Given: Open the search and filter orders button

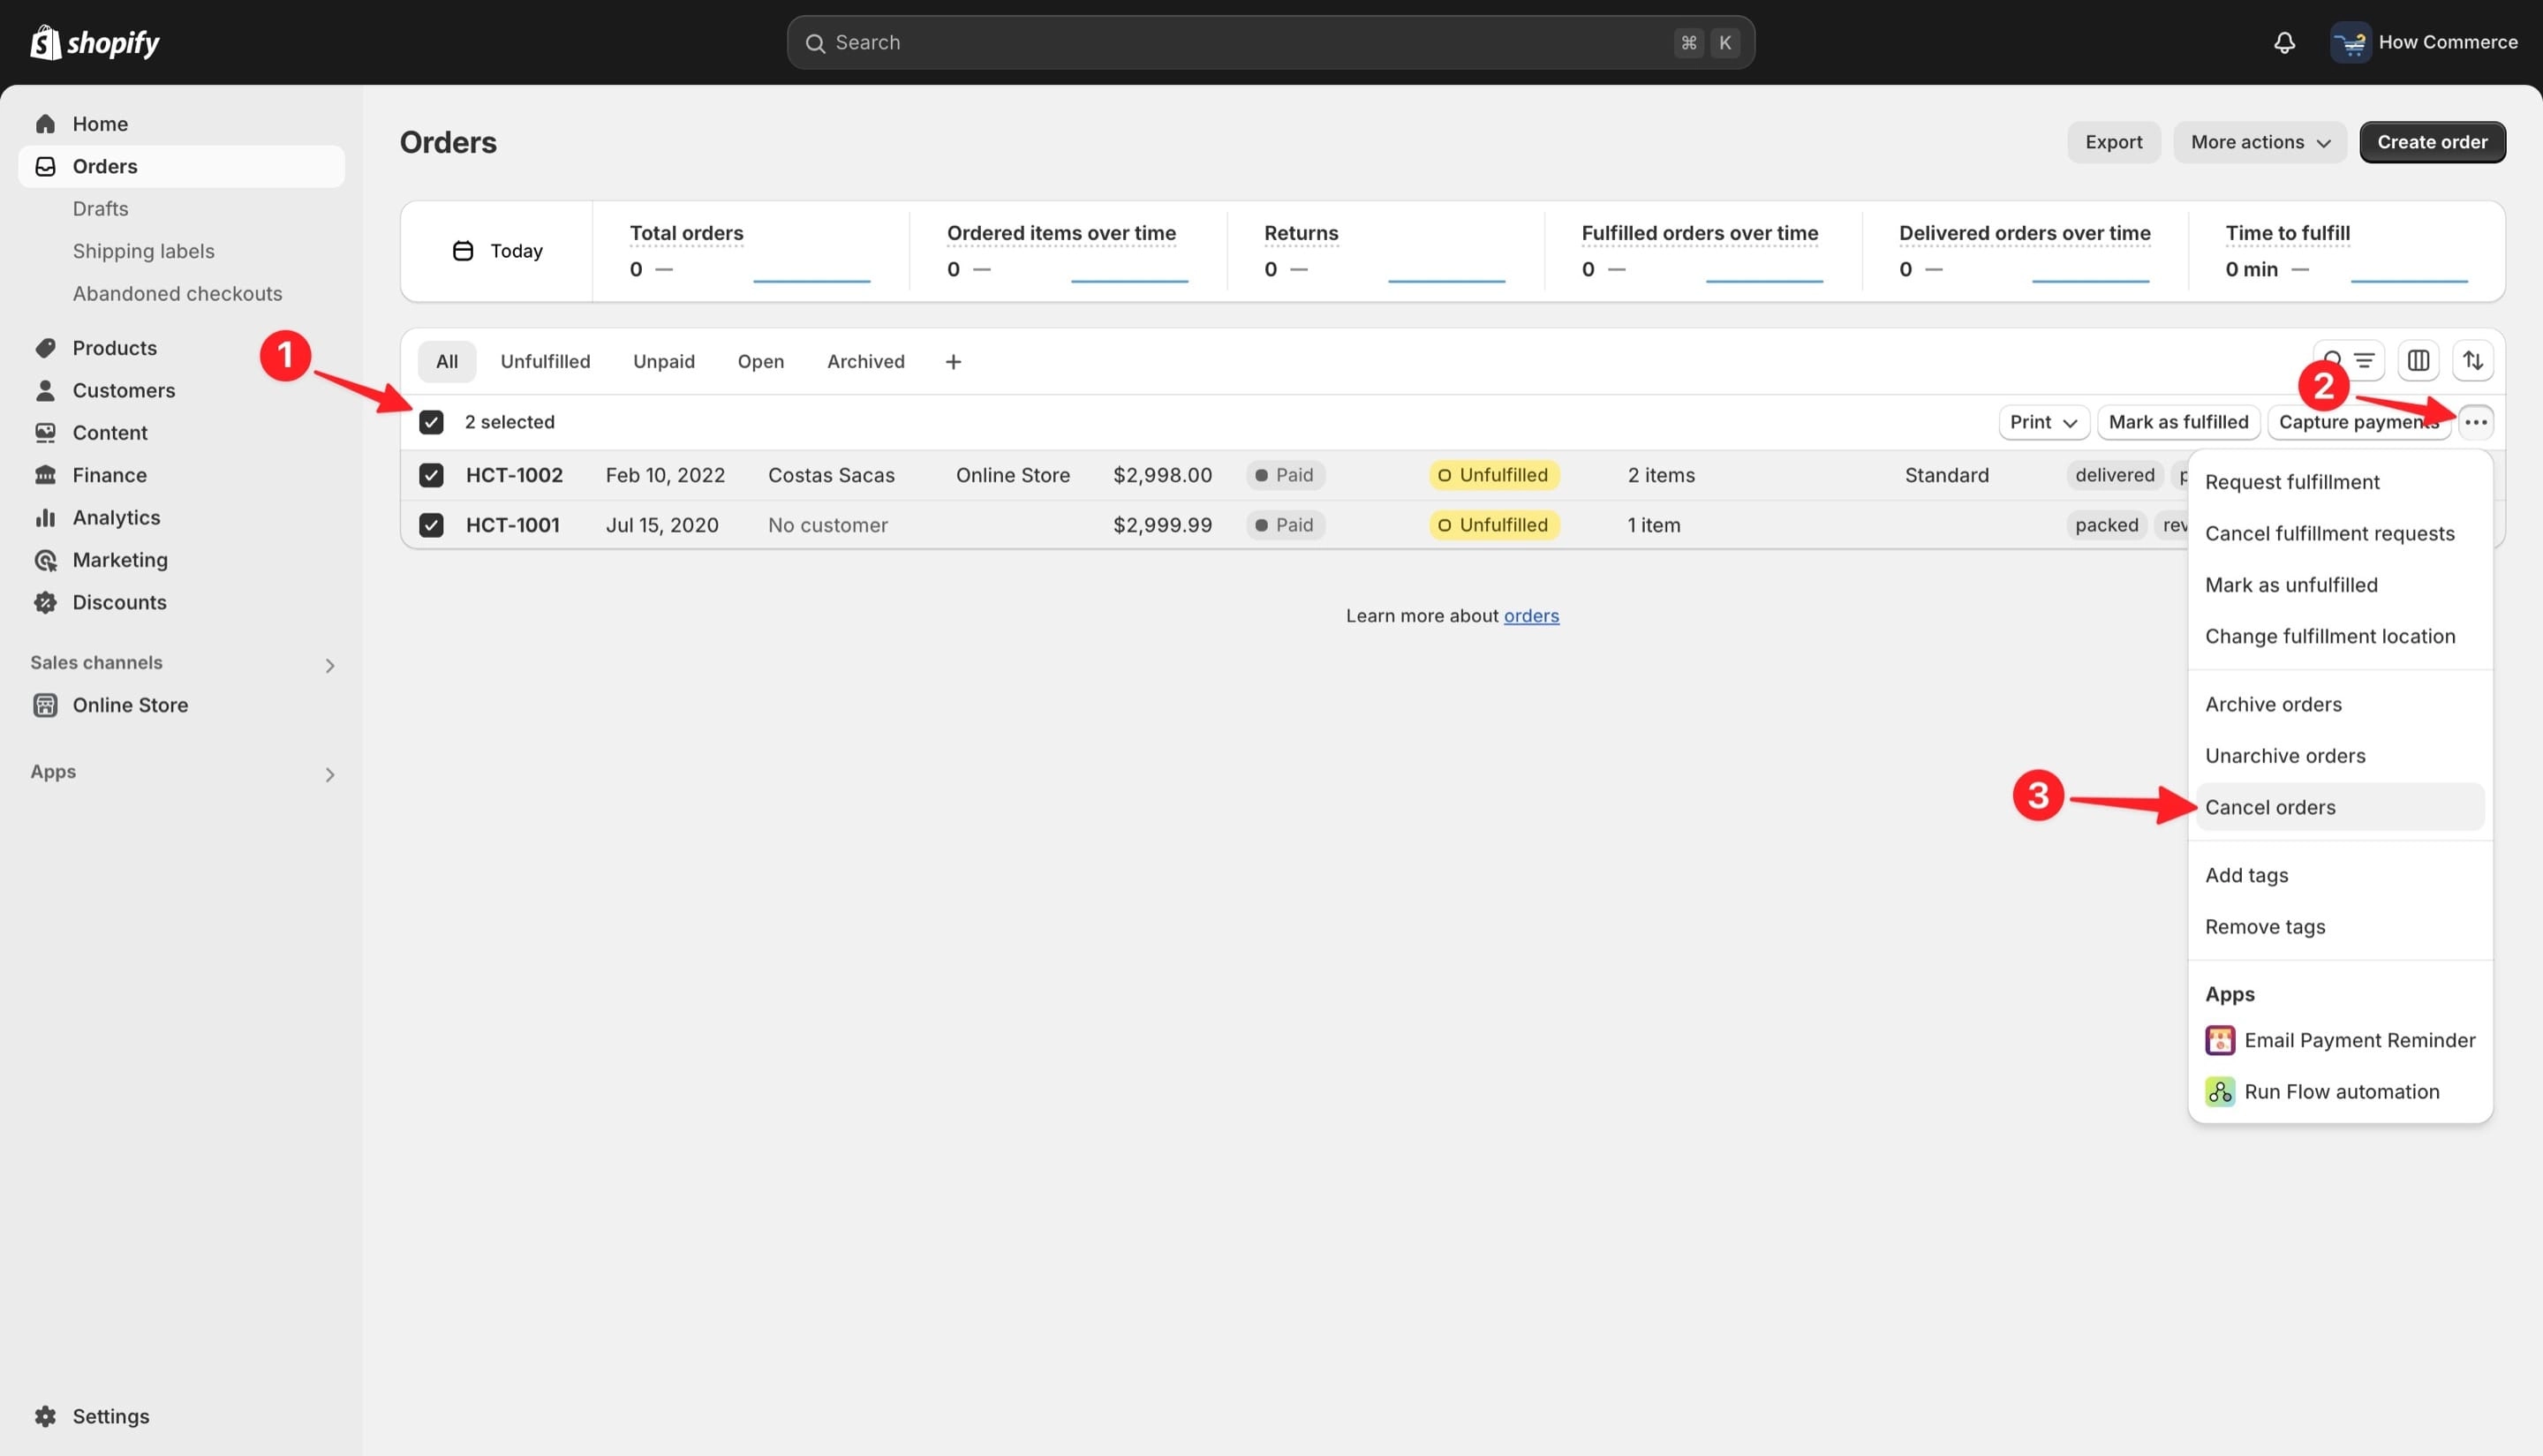Looking at the screenshot, I should pyautogui.click(x=2349, y=360).
